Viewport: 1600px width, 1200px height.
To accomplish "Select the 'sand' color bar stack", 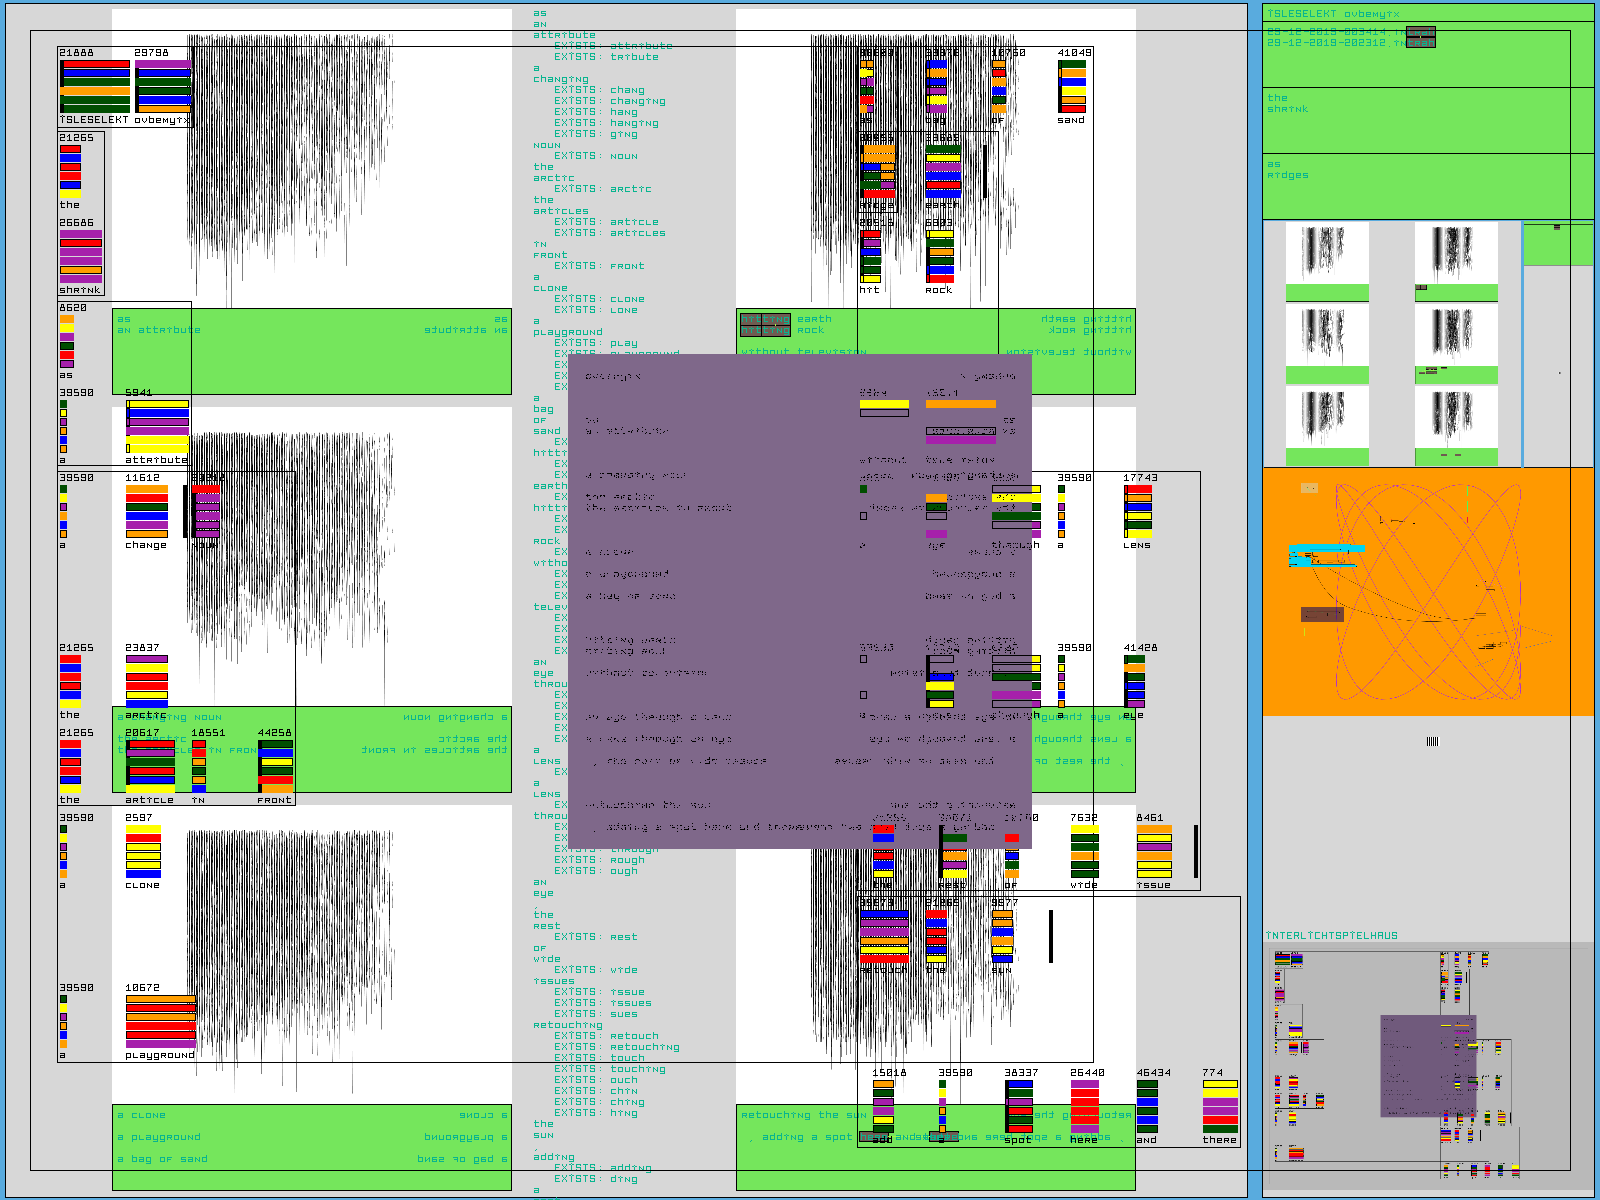I will click(x=1072, y=86).
